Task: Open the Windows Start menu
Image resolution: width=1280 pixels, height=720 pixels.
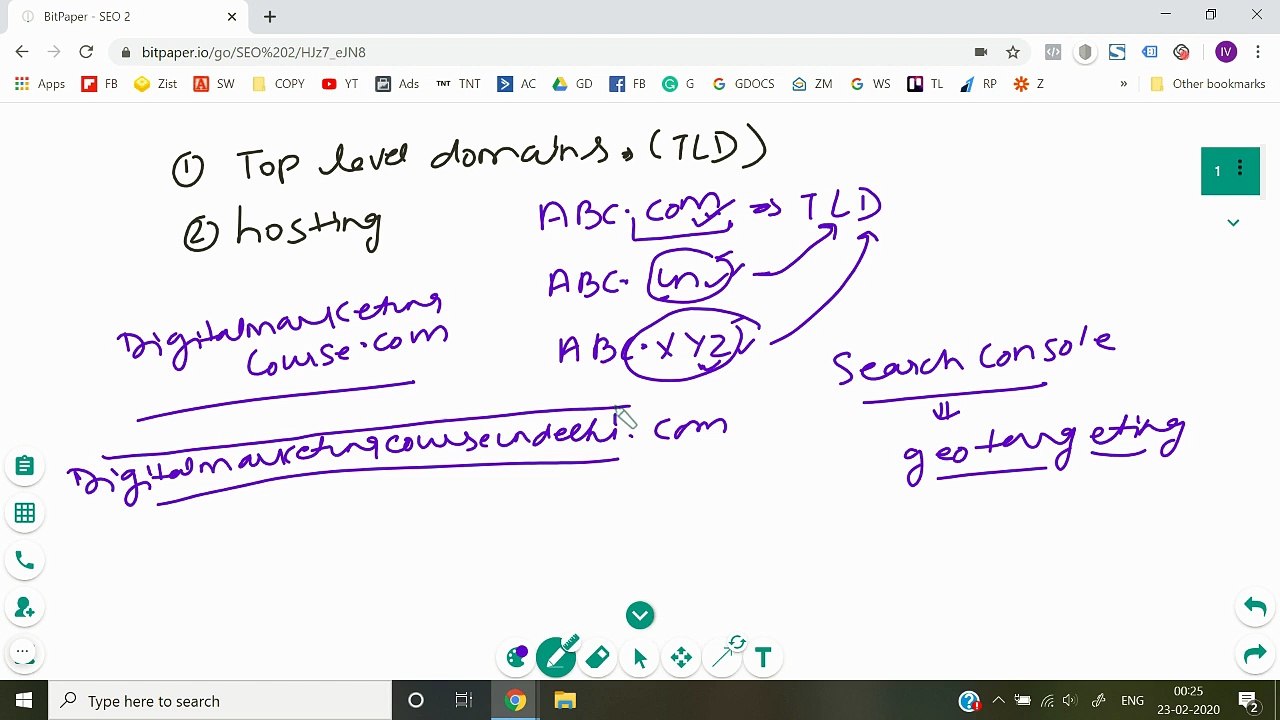Action: tap(24, 701)
